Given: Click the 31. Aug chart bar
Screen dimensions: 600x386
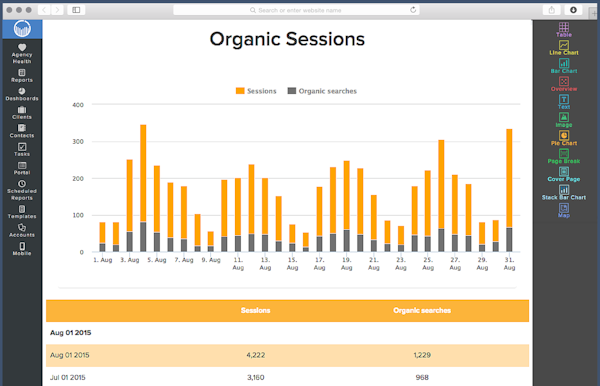Looking at the screenshot, I should coord(509,191).
